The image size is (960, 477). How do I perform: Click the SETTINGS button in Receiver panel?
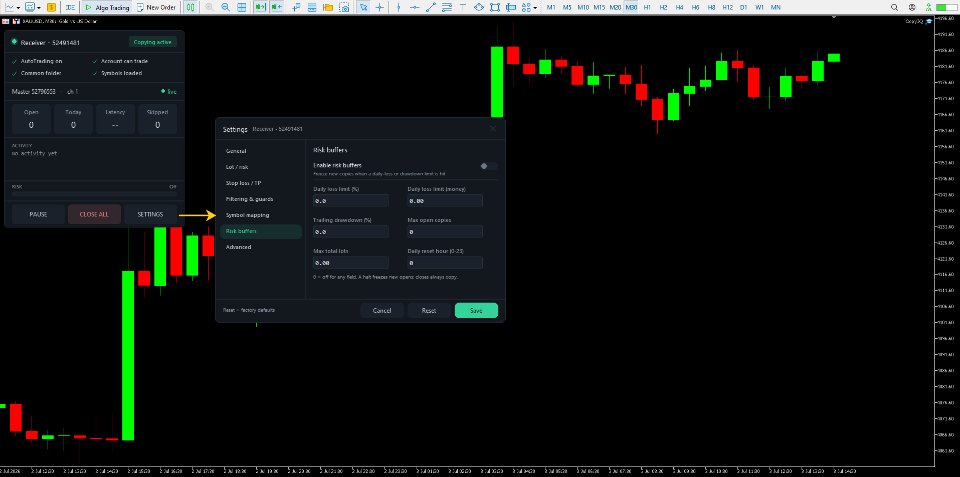pyautogui.click(x=150, y=214)
